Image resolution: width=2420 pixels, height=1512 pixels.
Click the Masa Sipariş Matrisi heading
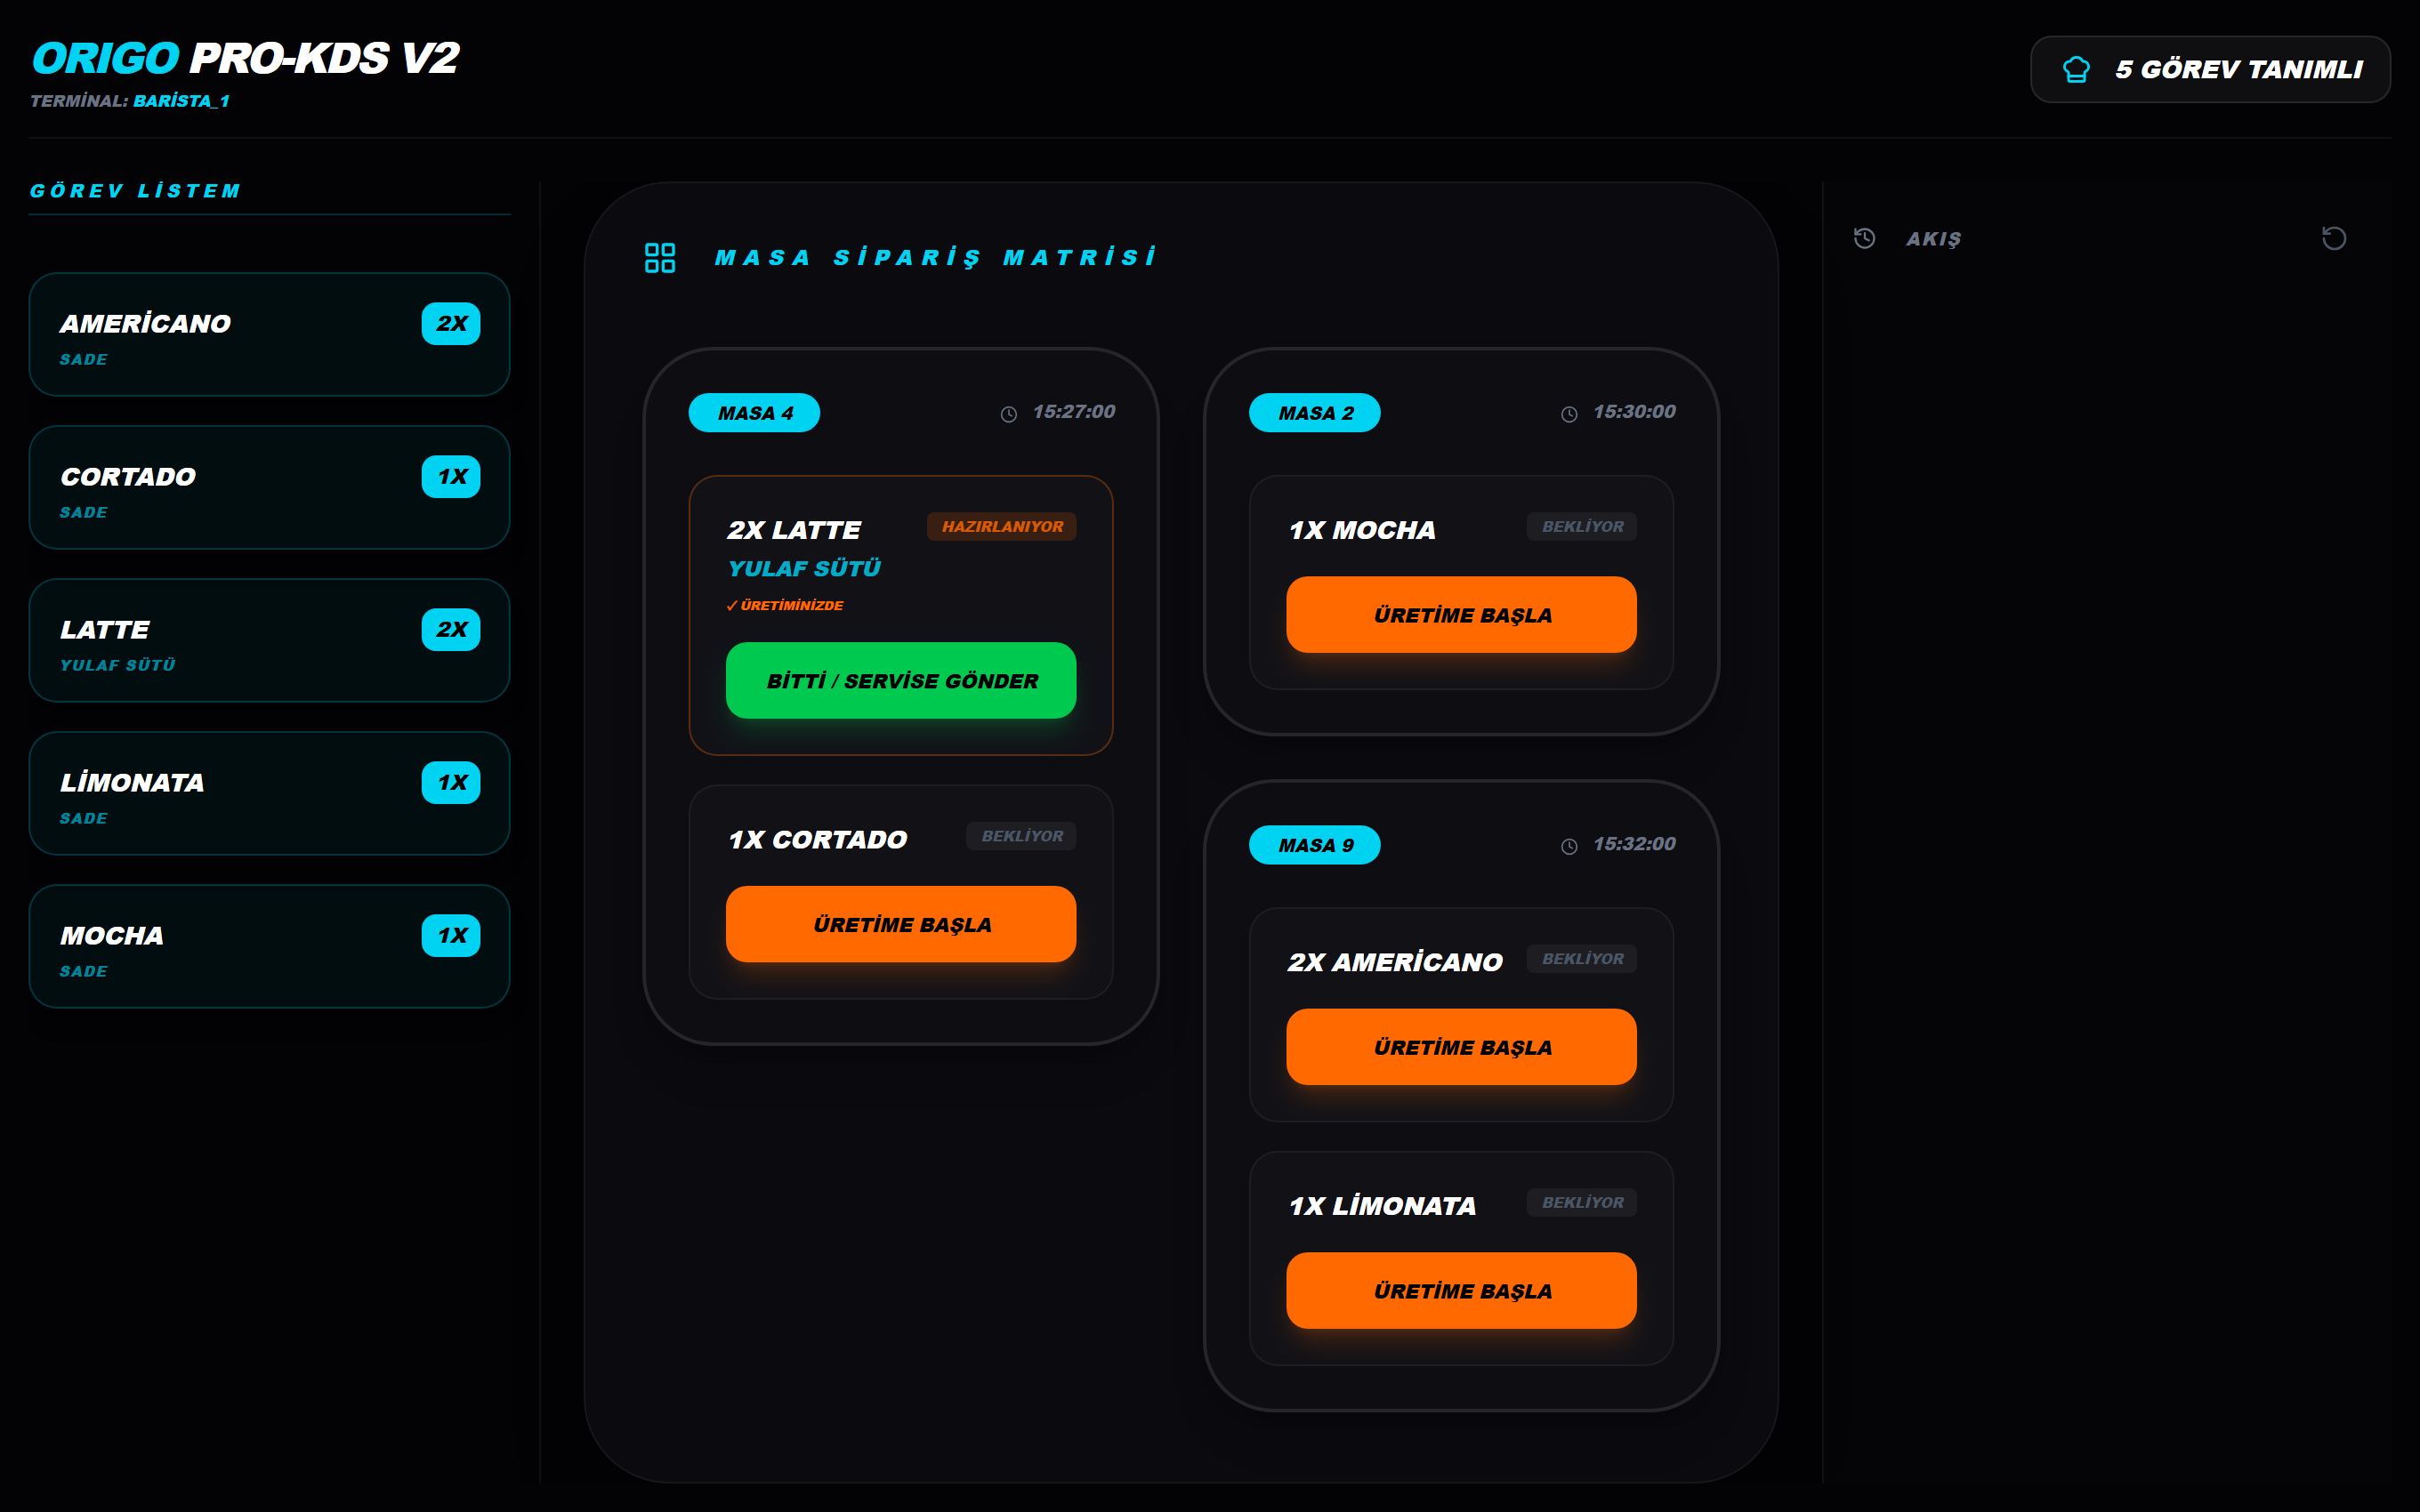pos(936,258)
